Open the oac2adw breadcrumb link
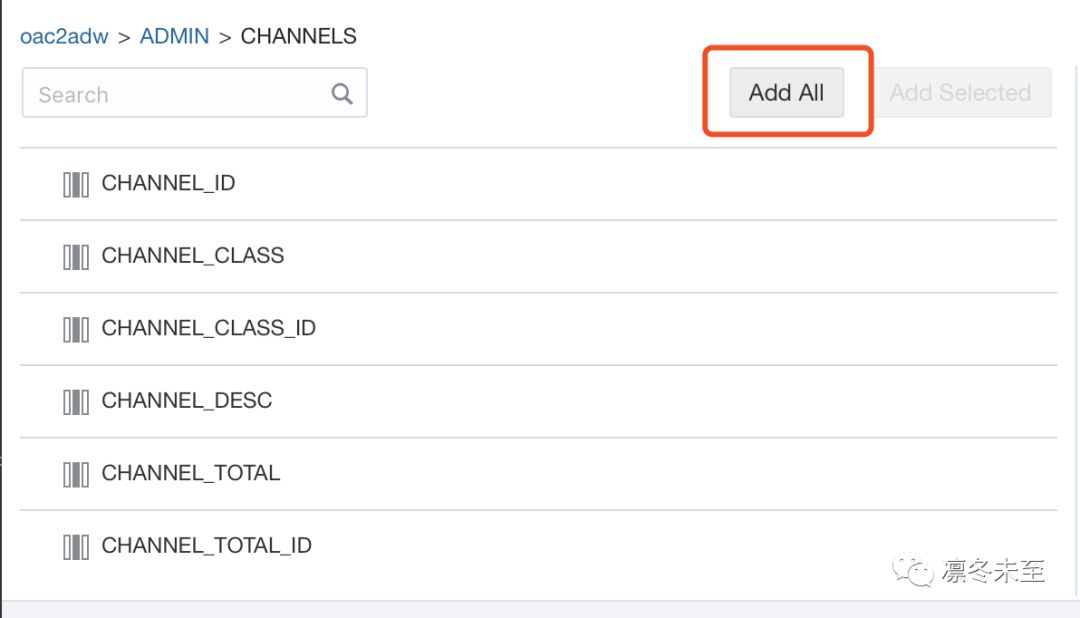1080x618 pixels. 64,37
